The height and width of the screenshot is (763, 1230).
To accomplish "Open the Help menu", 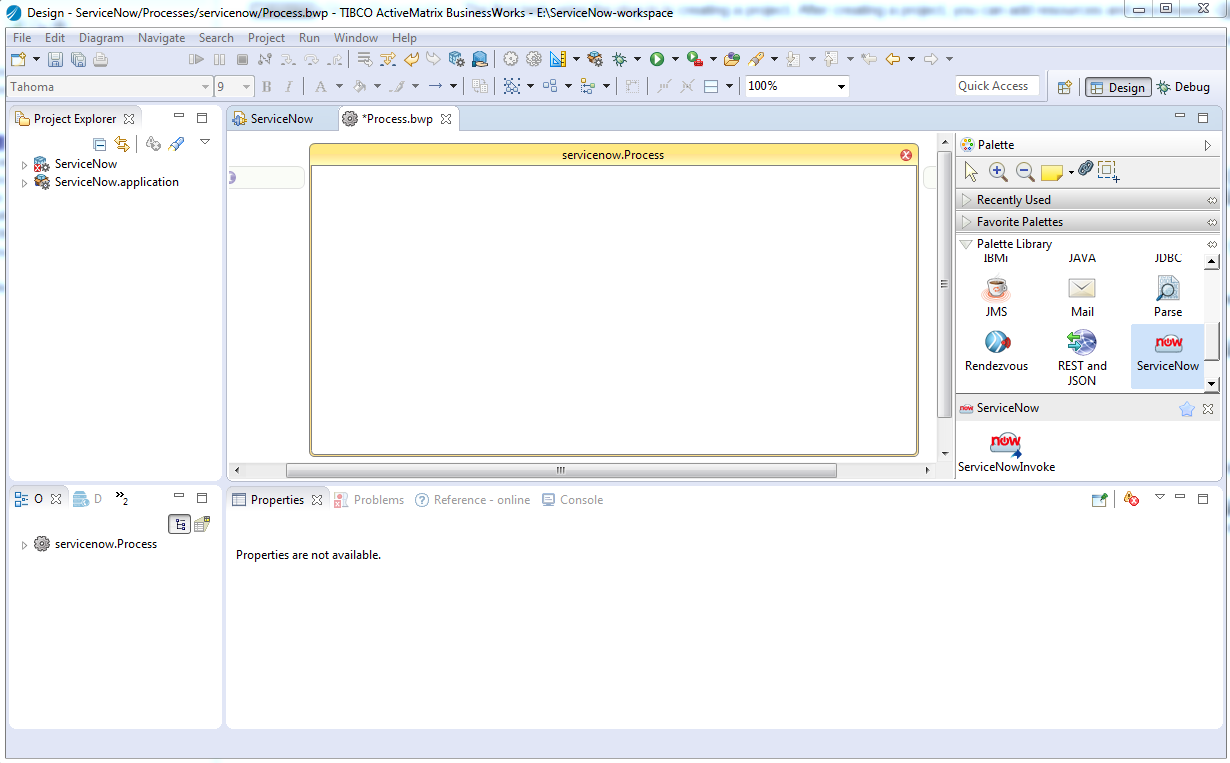I will click(x=404, y=38).
